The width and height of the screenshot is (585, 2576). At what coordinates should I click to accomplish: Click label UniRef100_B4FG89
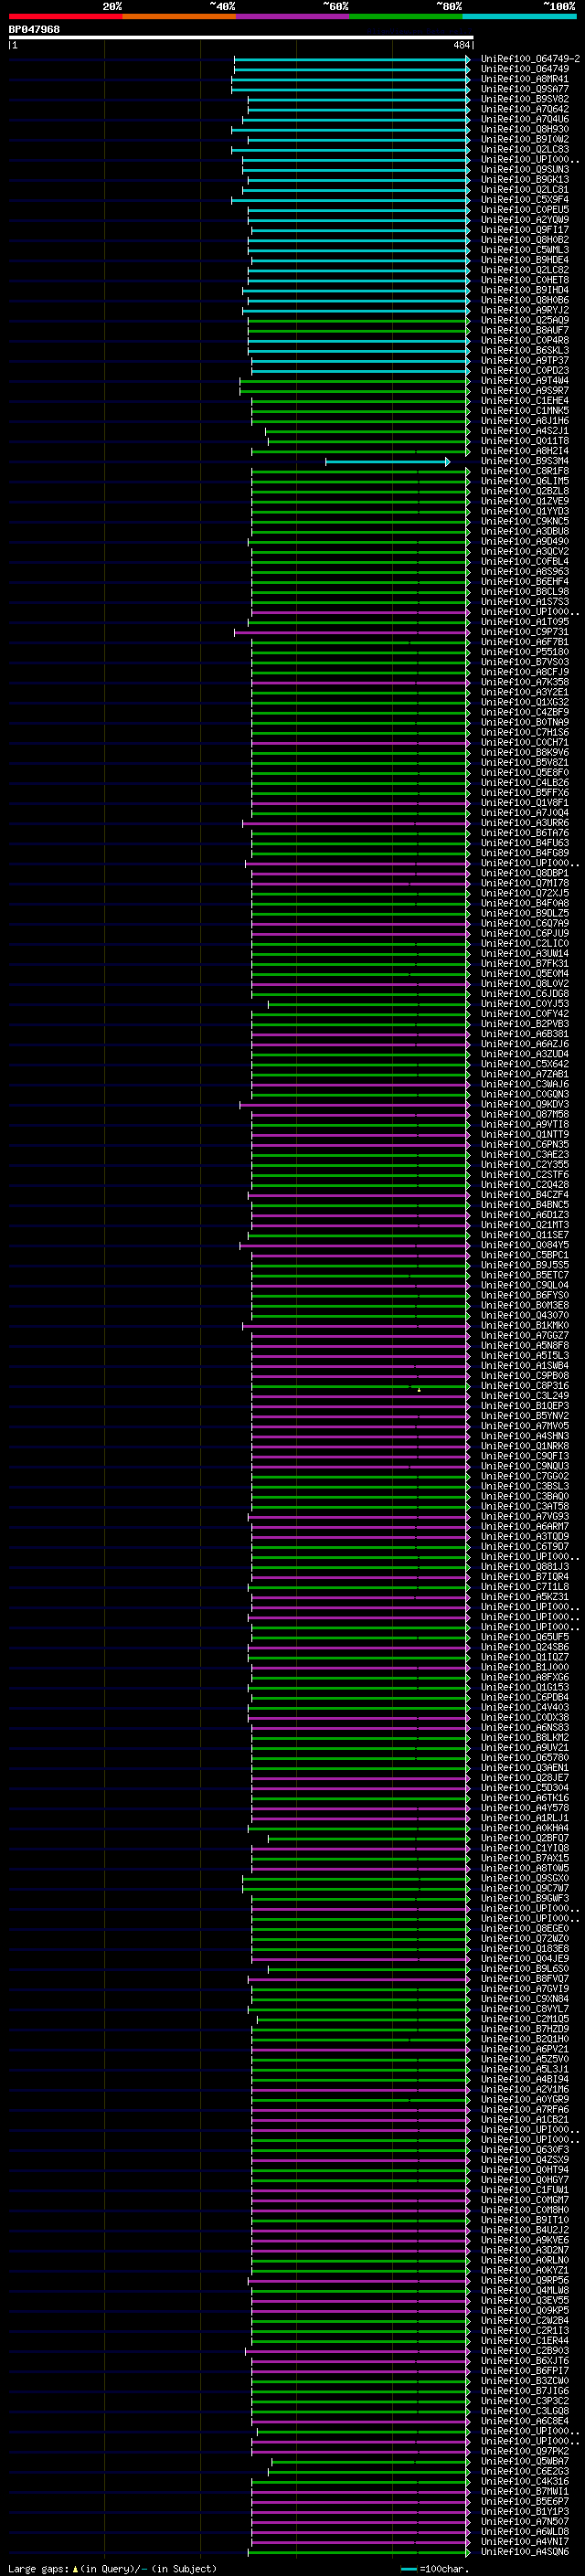coord(525,853)
